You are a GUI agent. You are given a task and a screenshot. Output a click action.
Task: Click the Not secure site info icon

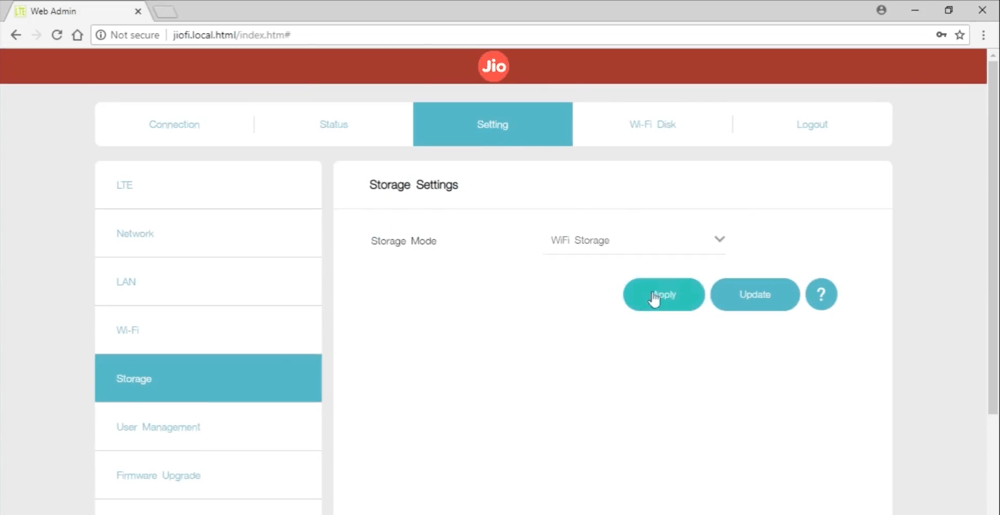click(101, 35)
